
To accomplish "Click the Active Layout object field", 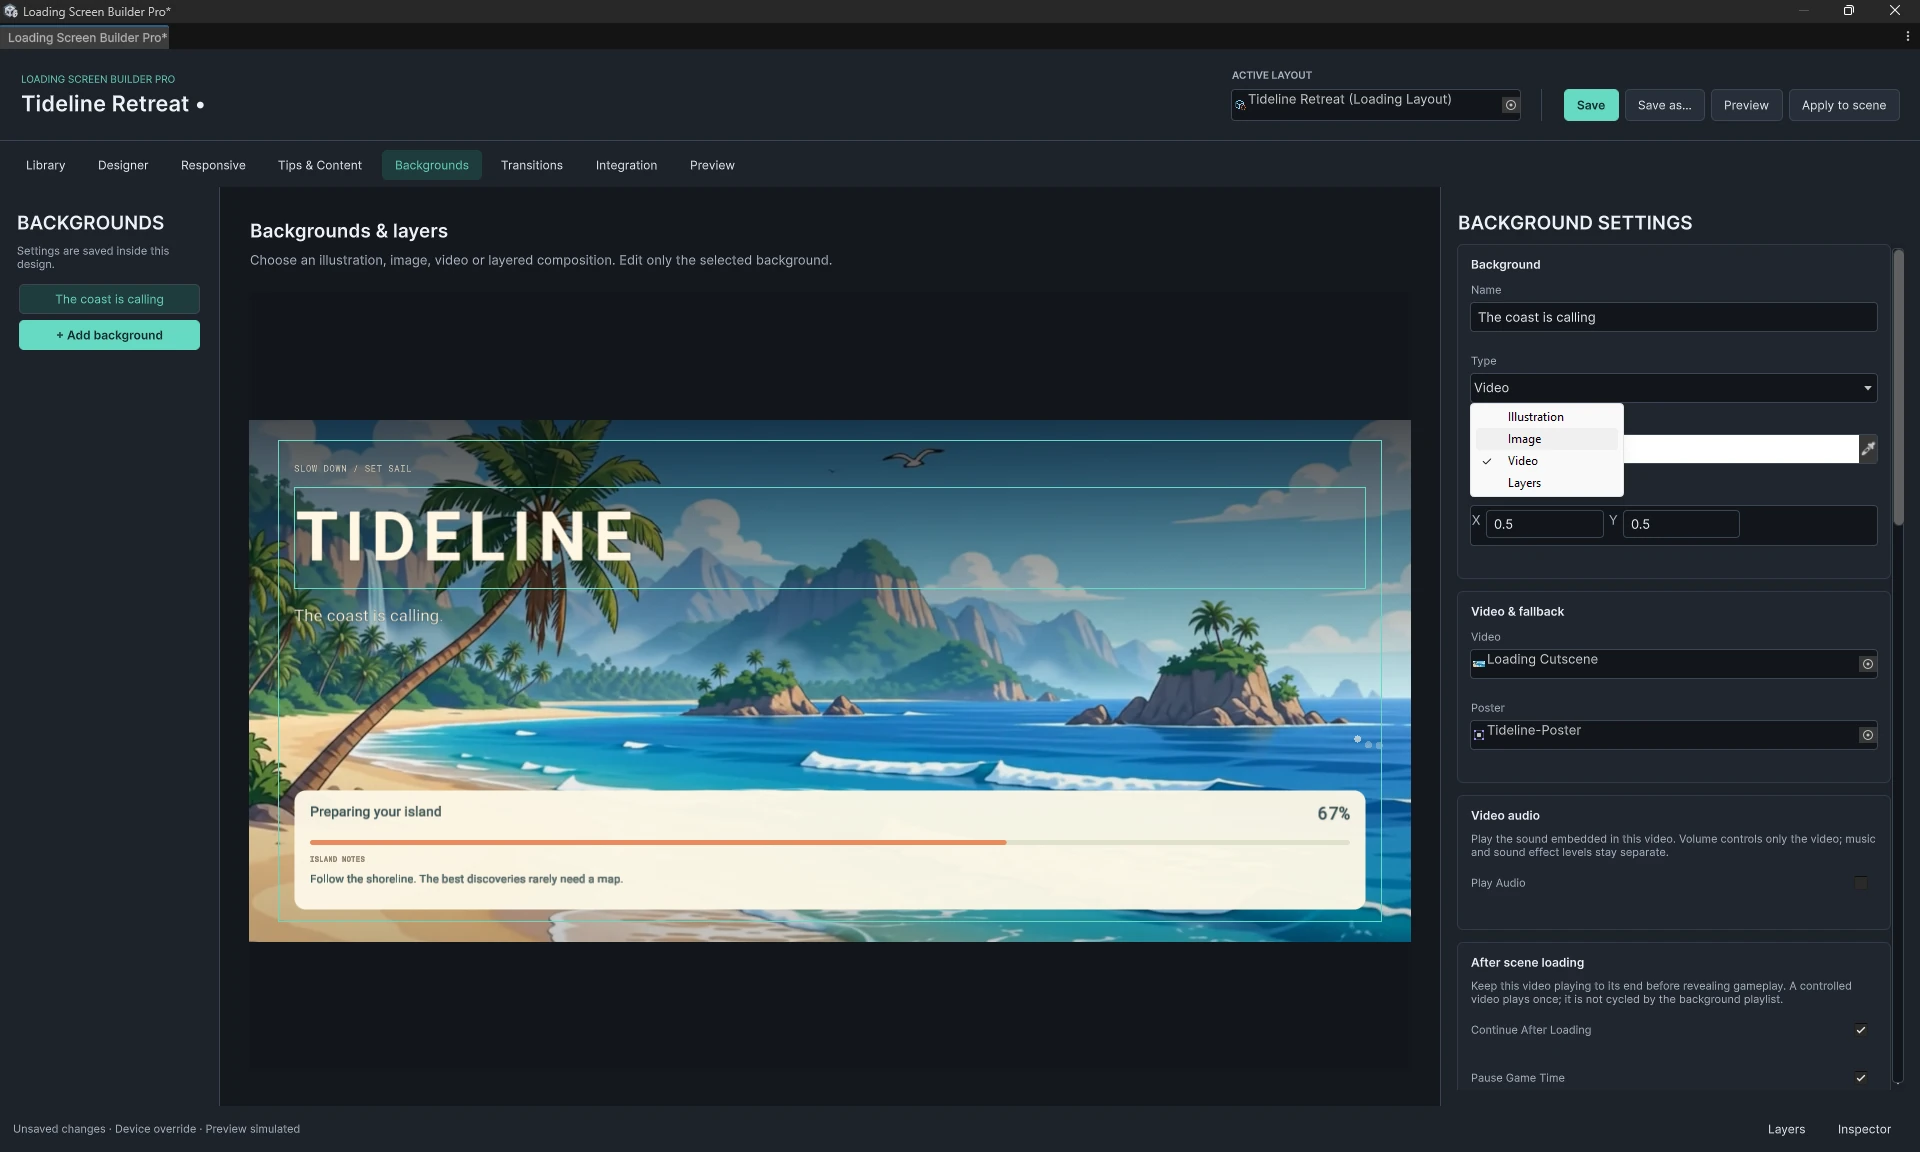I will click(x=1375, y=105).
